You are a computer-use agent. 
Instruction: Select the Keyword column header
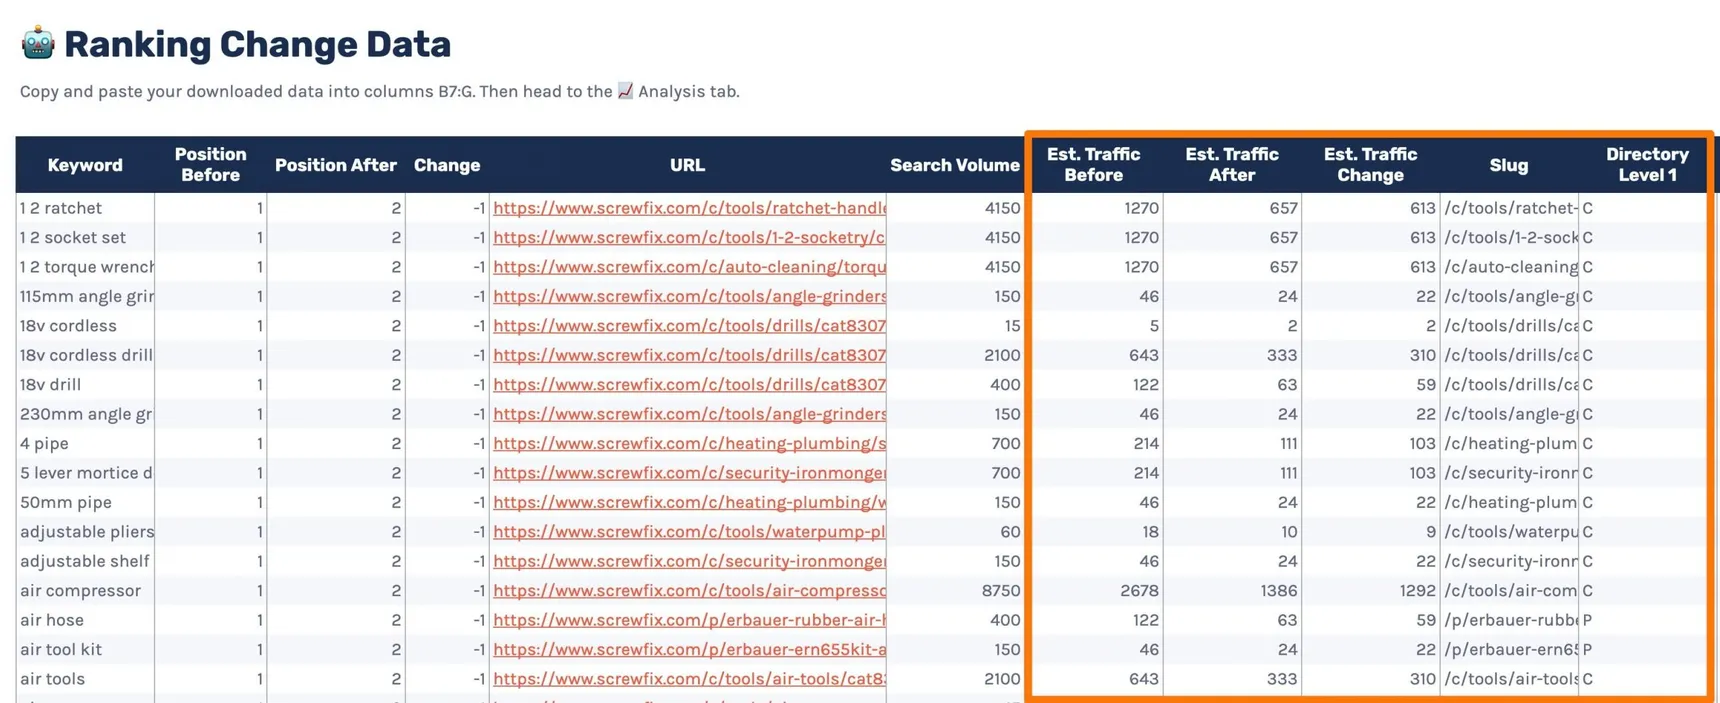[x=85, y=165]
